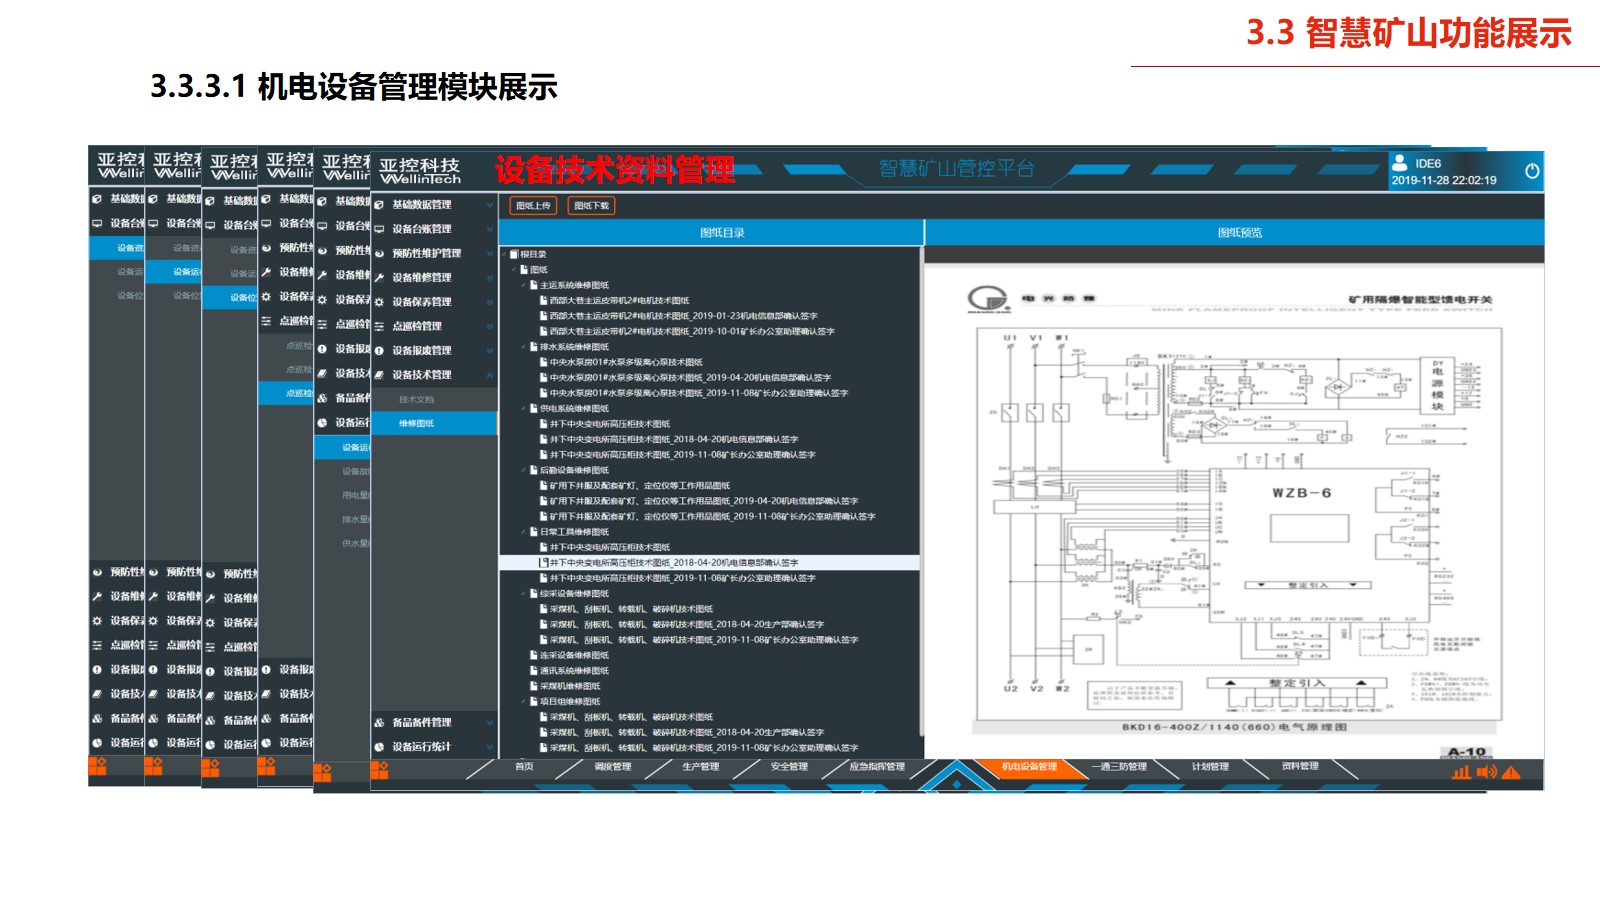Click the wrench icon for 设备维修管理
Viewport: 1600px width, 900px height.
coord(380,278)
